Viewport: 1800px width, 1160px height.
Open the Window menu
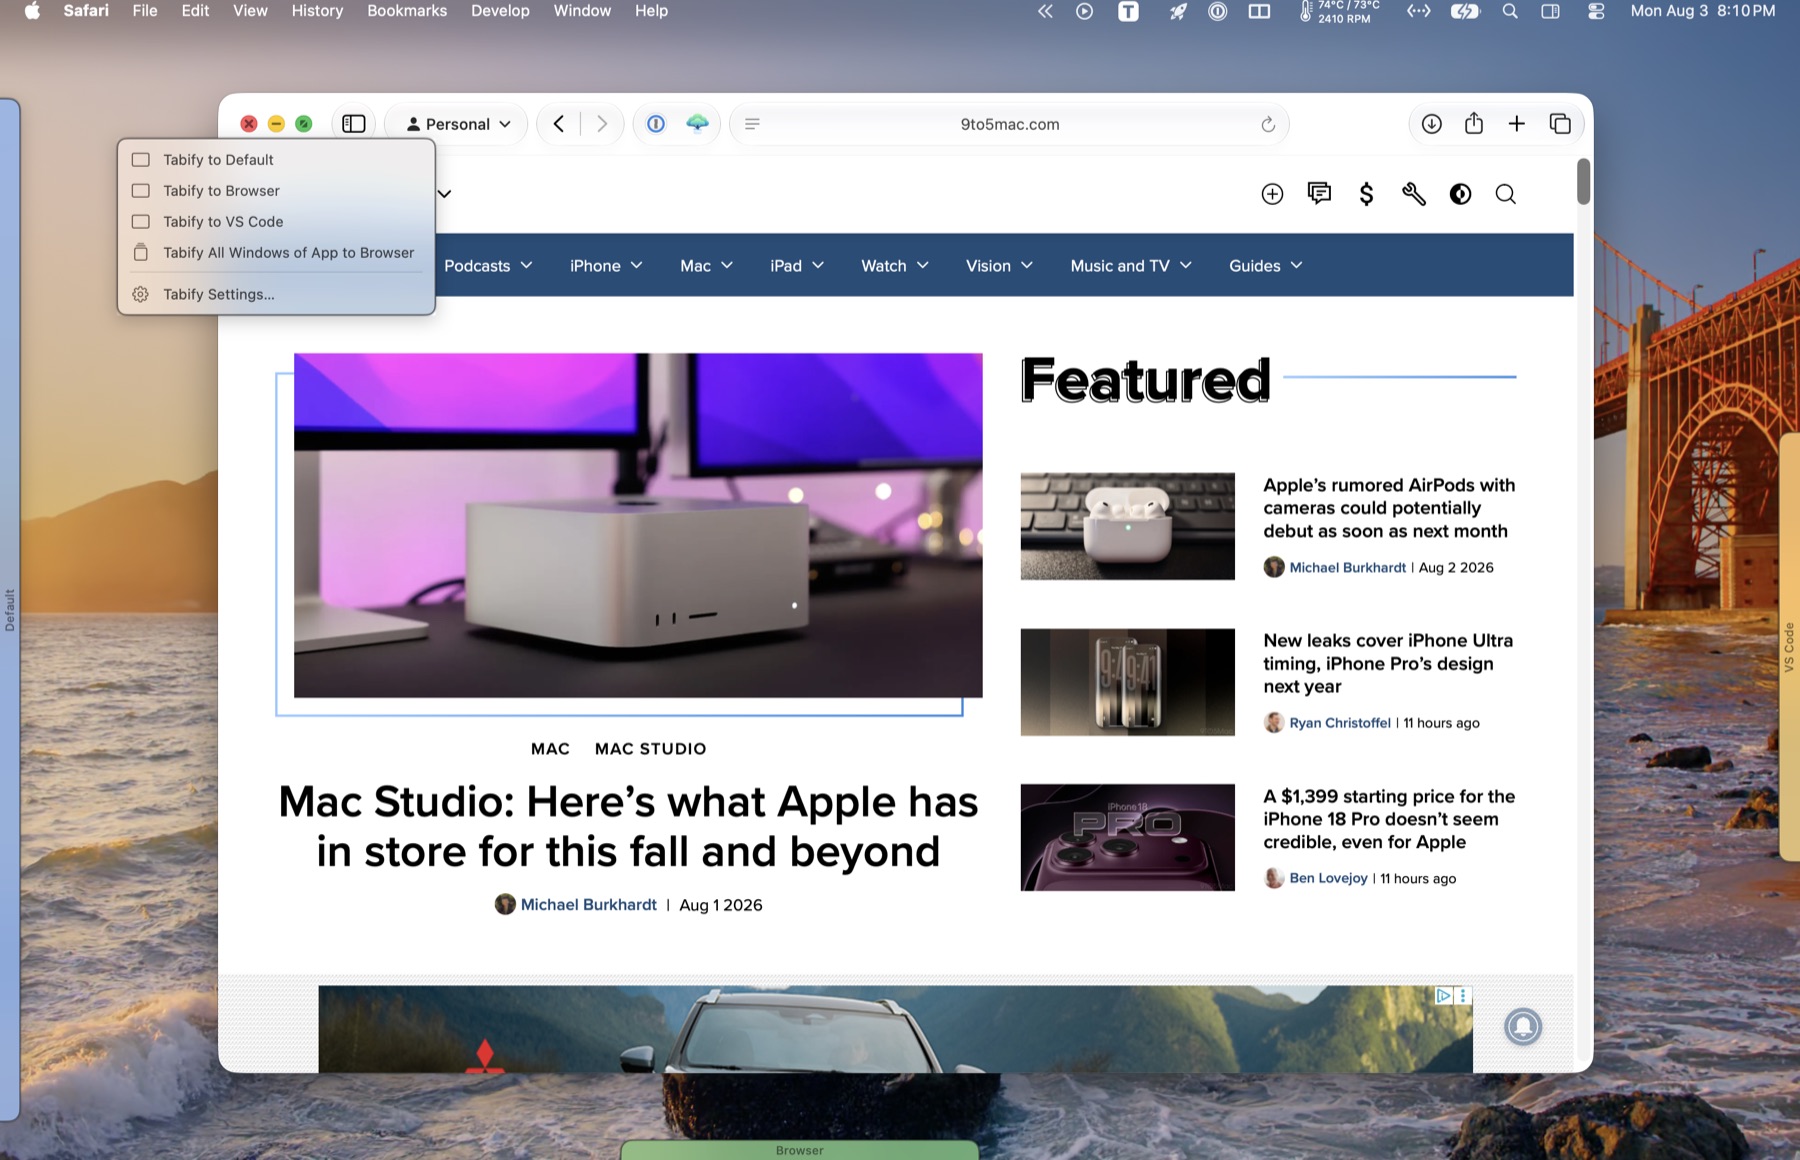582,11
